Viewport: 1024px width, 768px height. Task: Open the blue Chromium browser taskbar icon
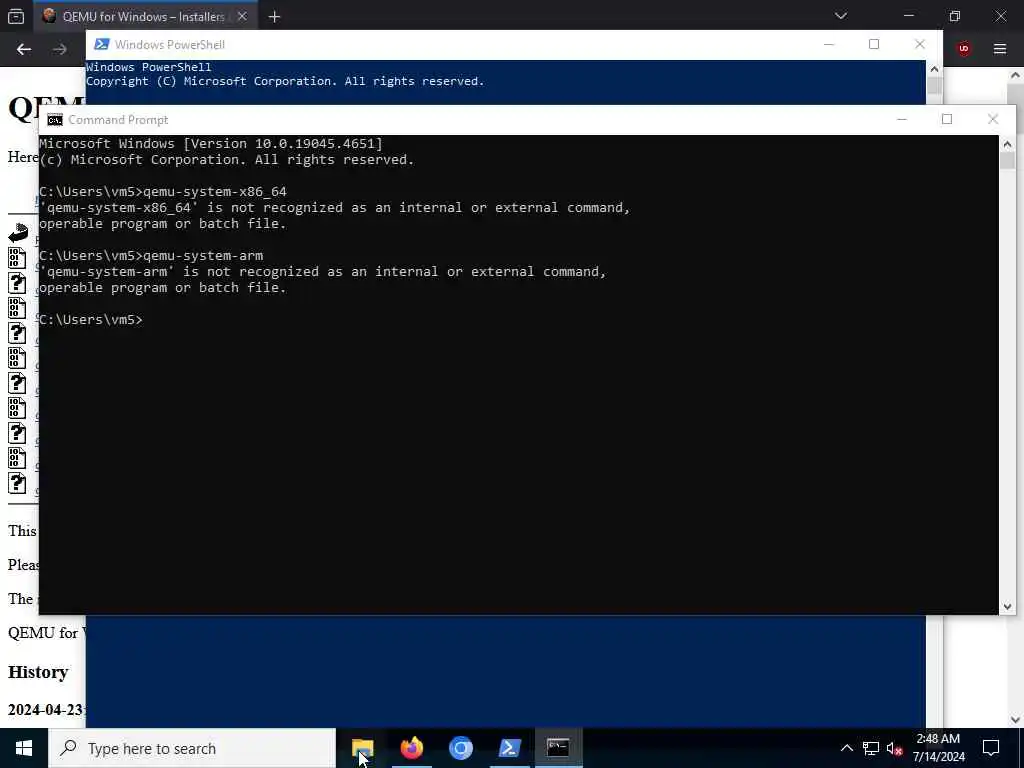[x=460, y=748]
